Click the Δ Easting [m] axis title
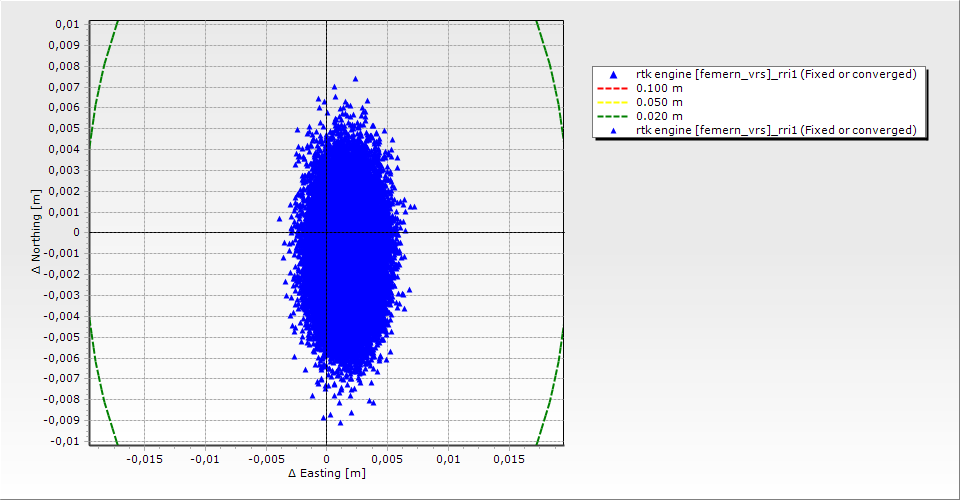960x500 pixels. click(326, 473)
